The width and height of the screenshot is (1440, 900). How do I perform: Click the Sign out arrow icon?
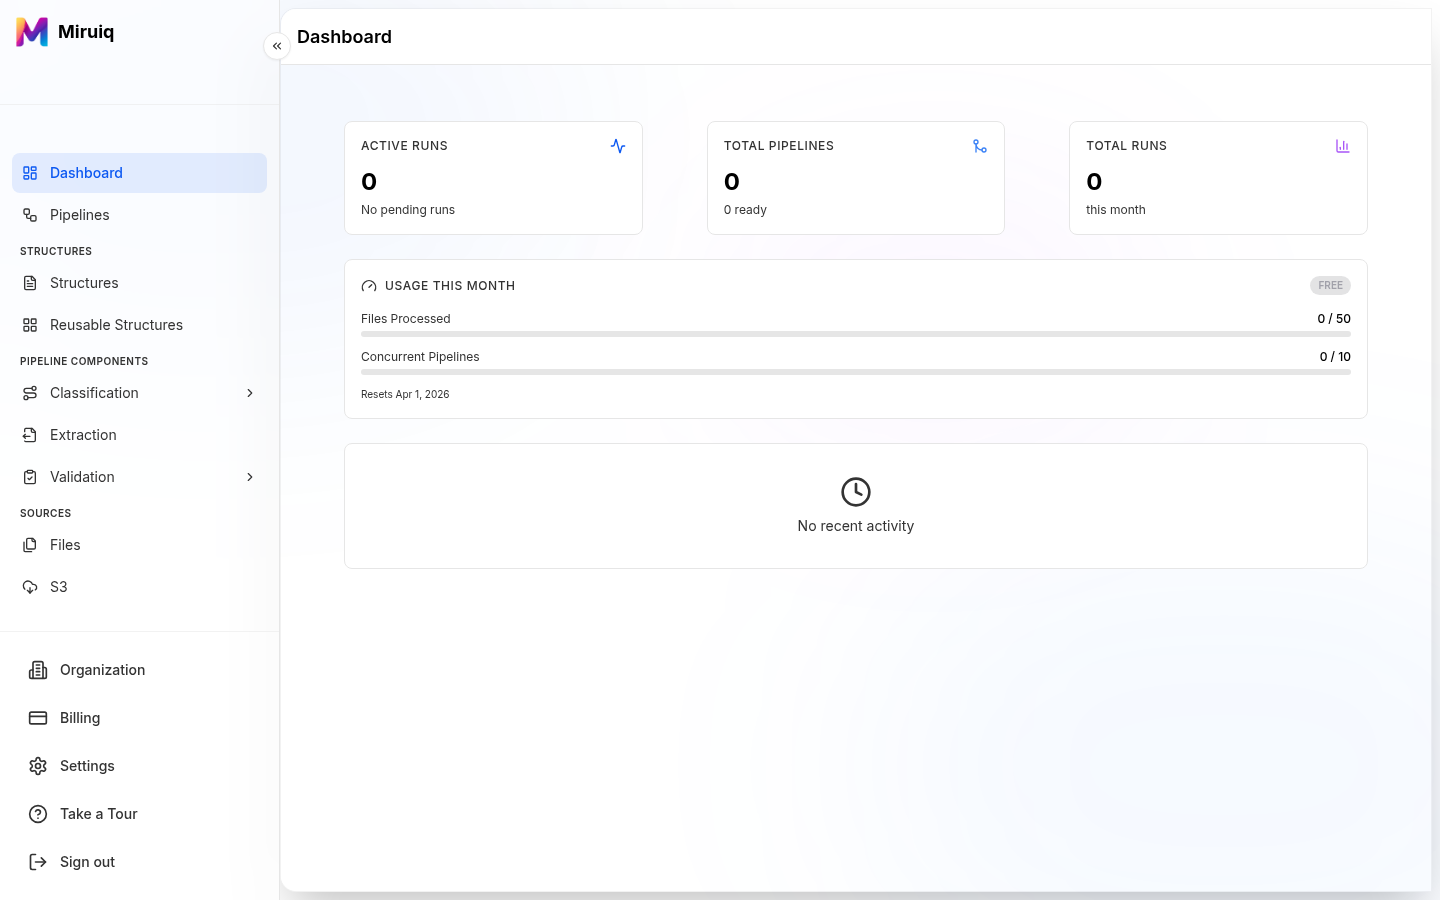[x=38, y=862]
